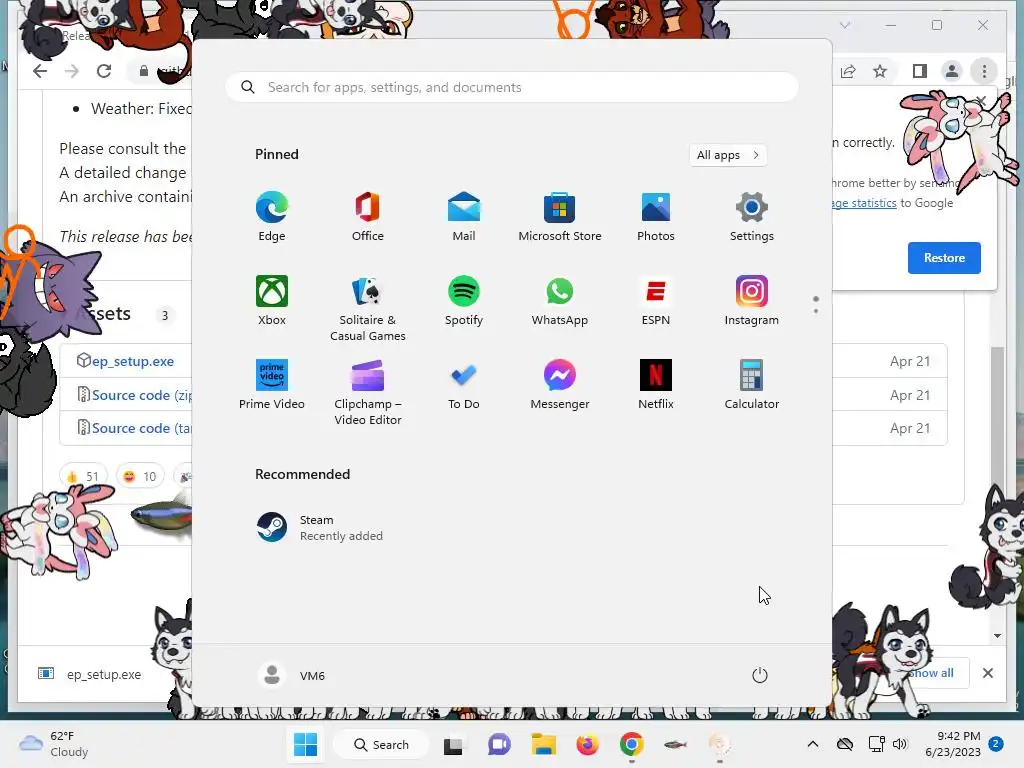Open the volume control in tray

click(900, 744)
